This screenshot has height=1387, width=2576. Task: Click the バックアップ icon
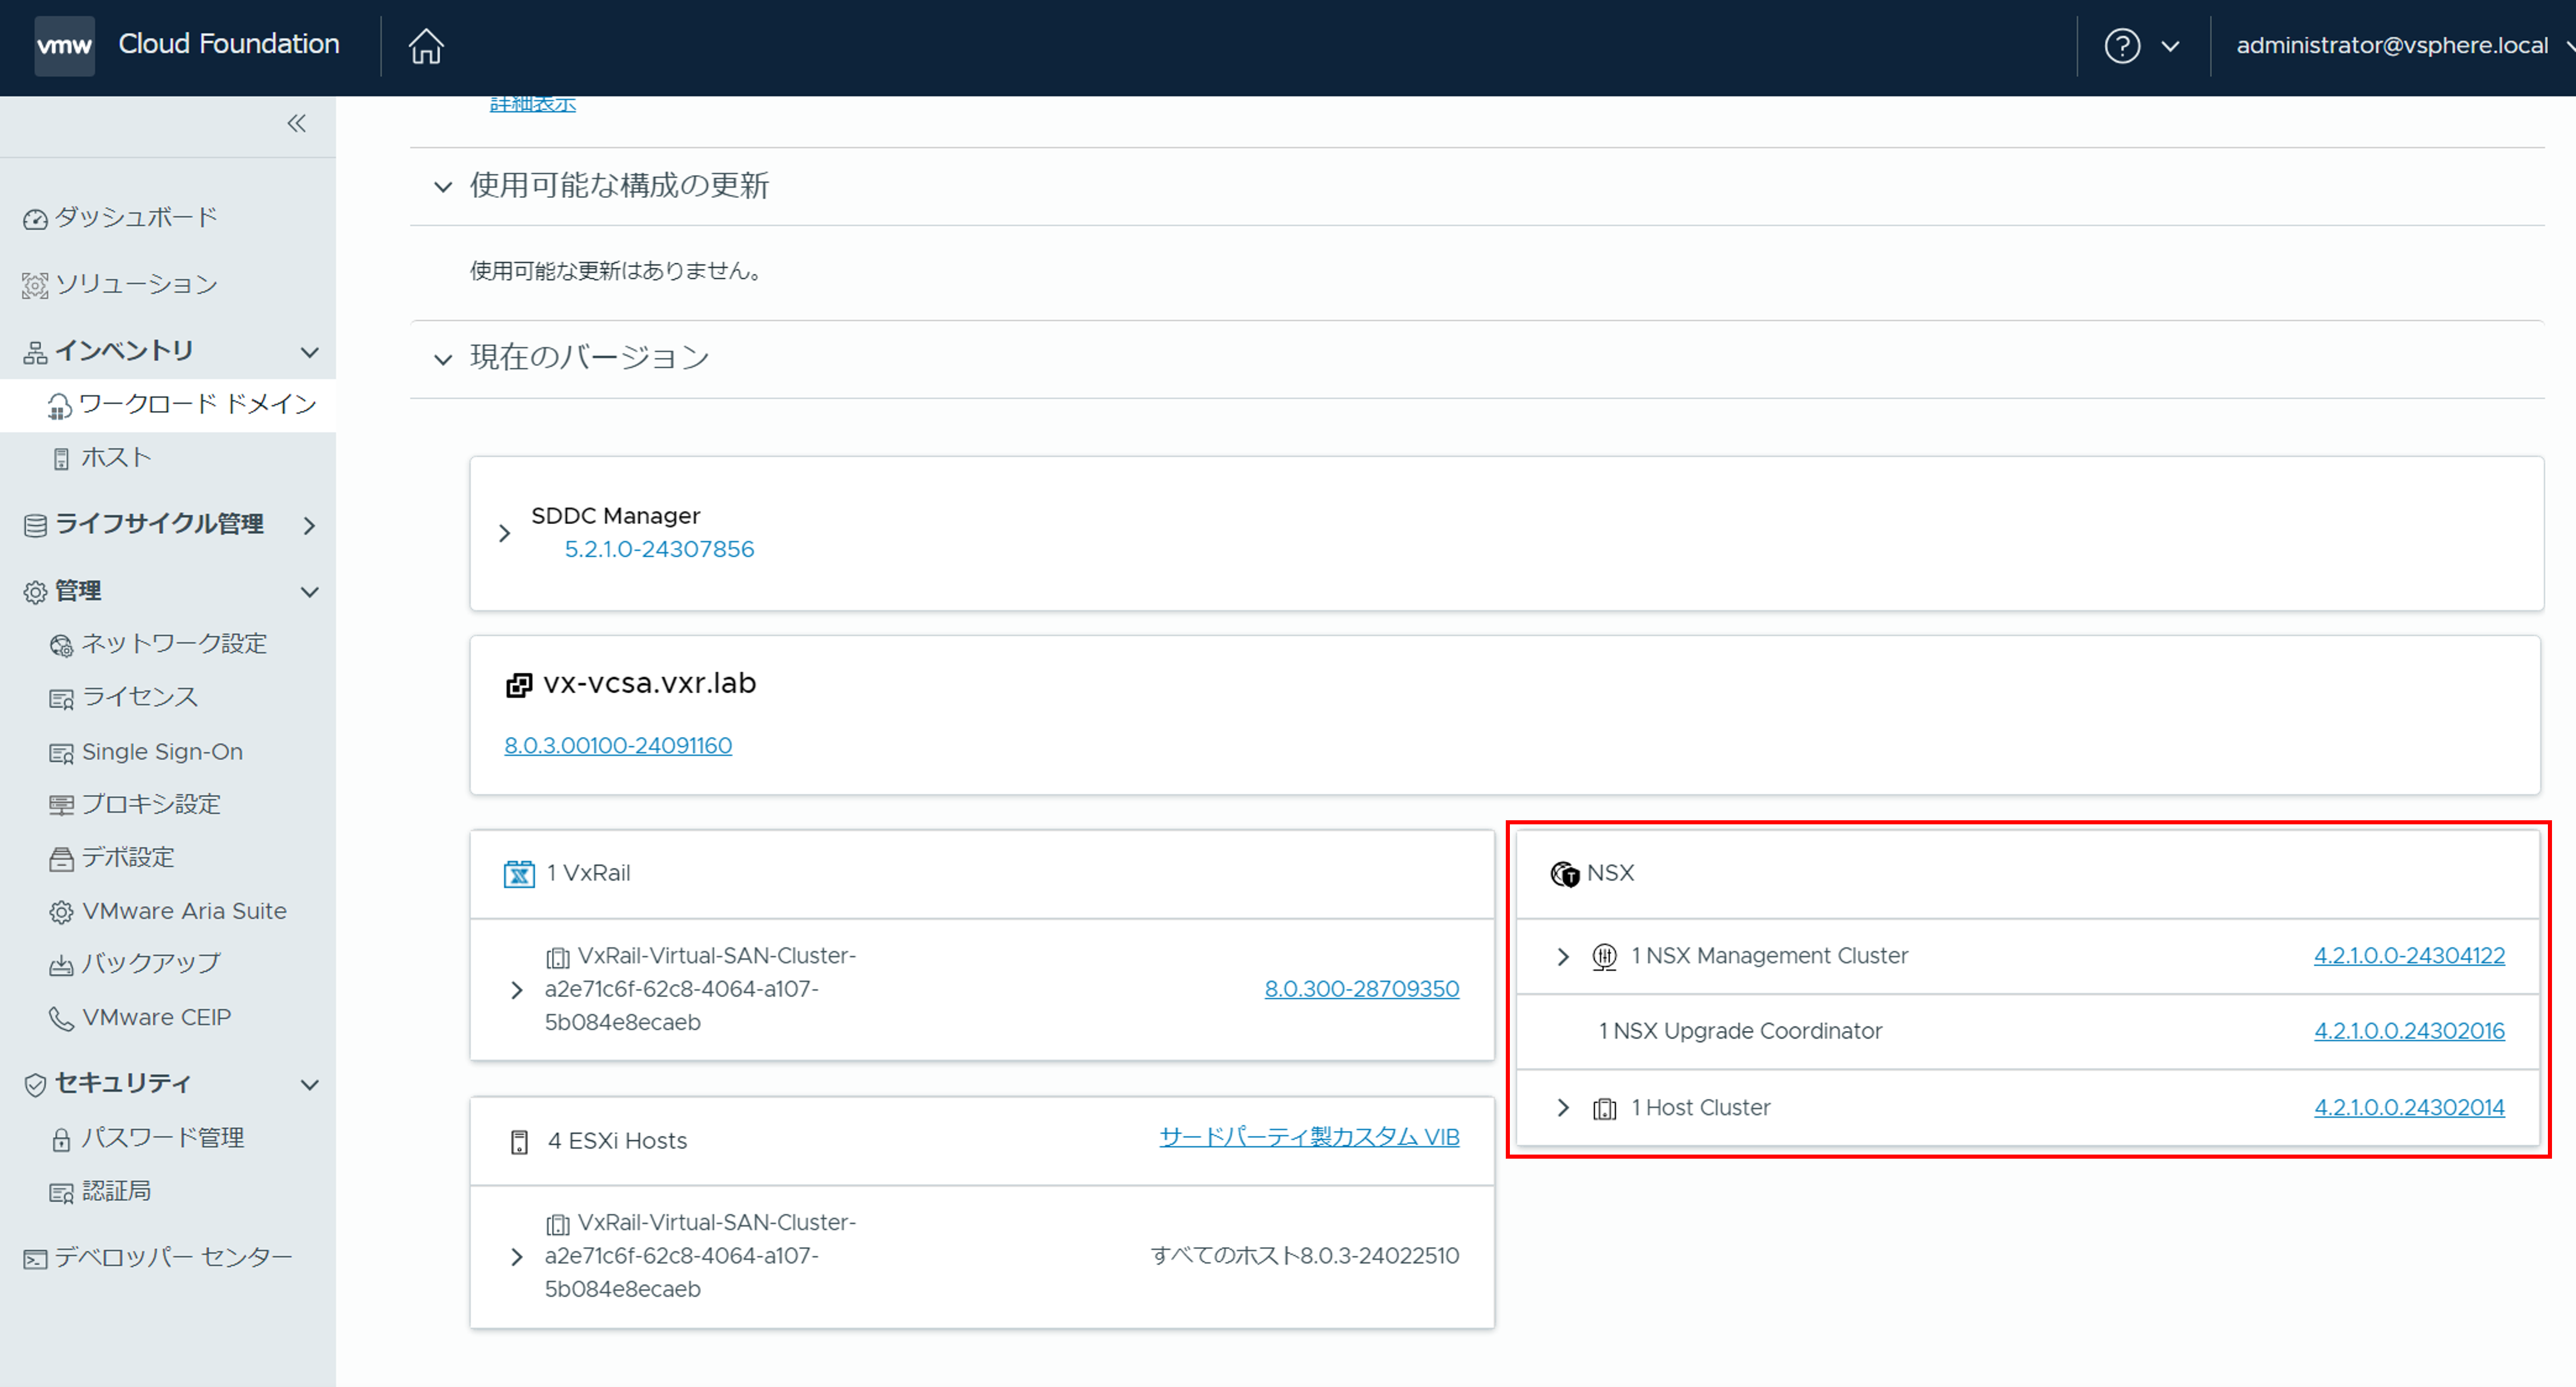[x=61, y=965]
